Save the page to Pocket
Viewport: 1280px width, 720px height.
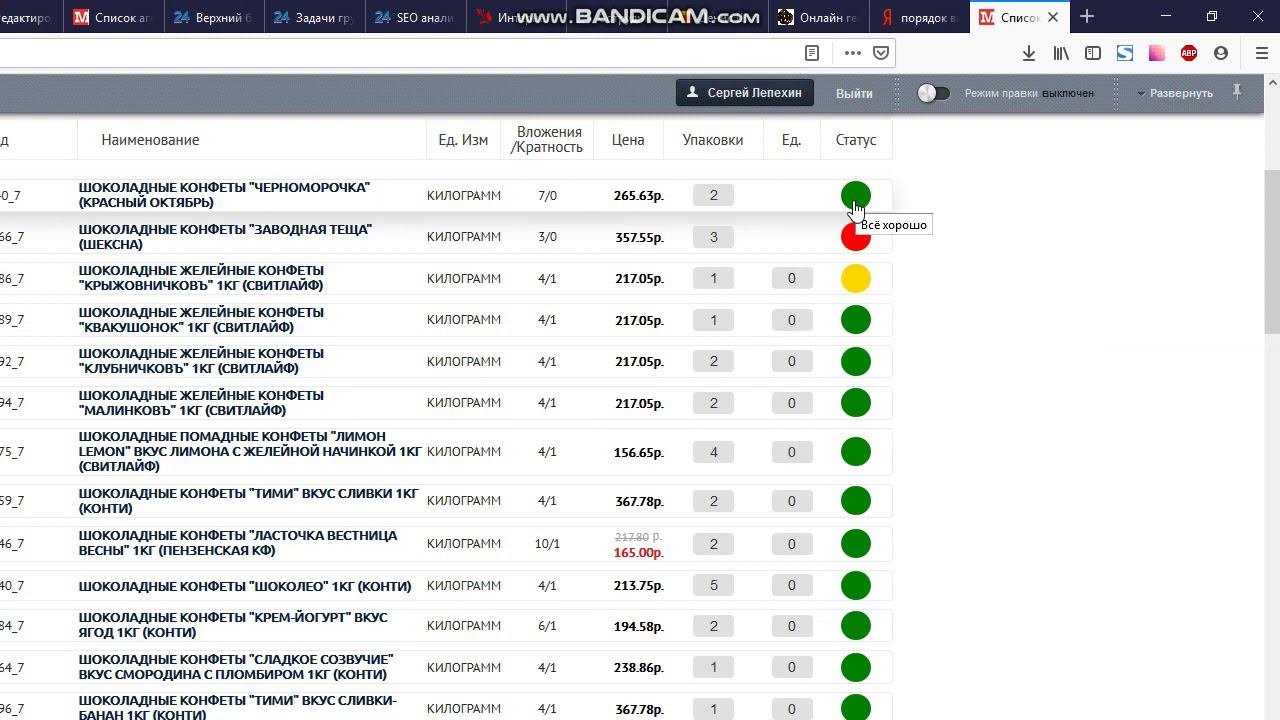tap(881, 53)
